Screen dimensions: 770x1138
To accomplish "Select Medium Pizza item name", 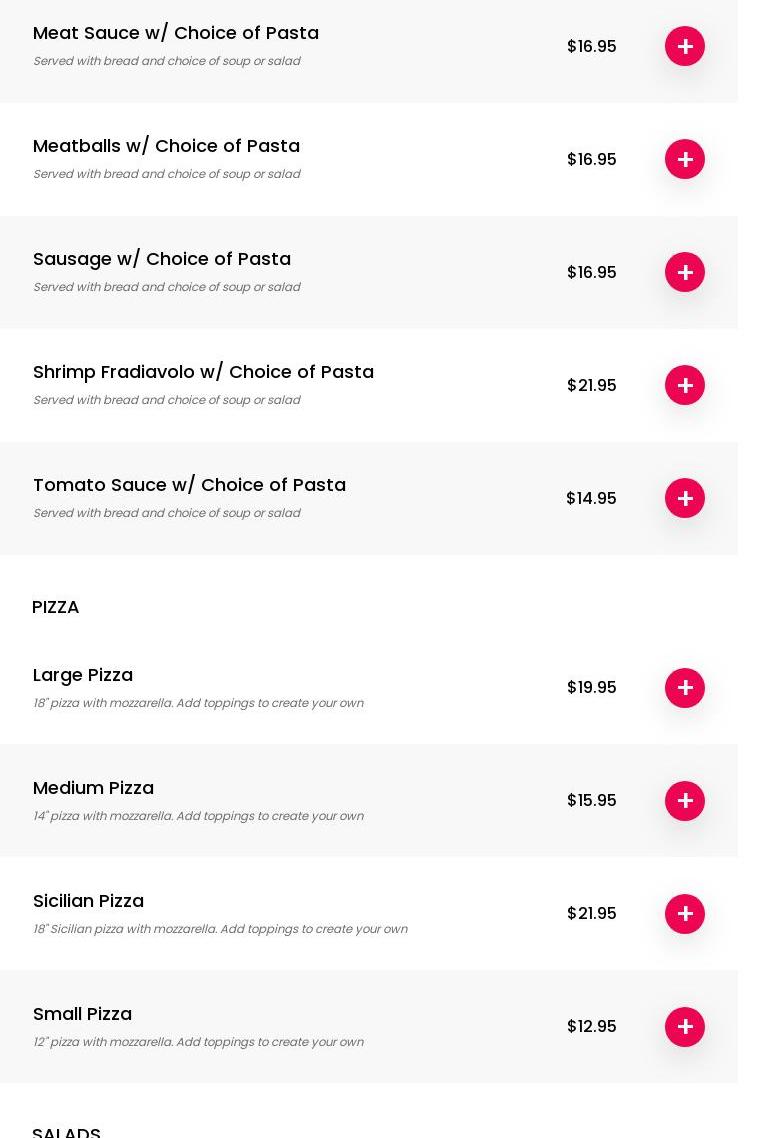I will 93,788.
